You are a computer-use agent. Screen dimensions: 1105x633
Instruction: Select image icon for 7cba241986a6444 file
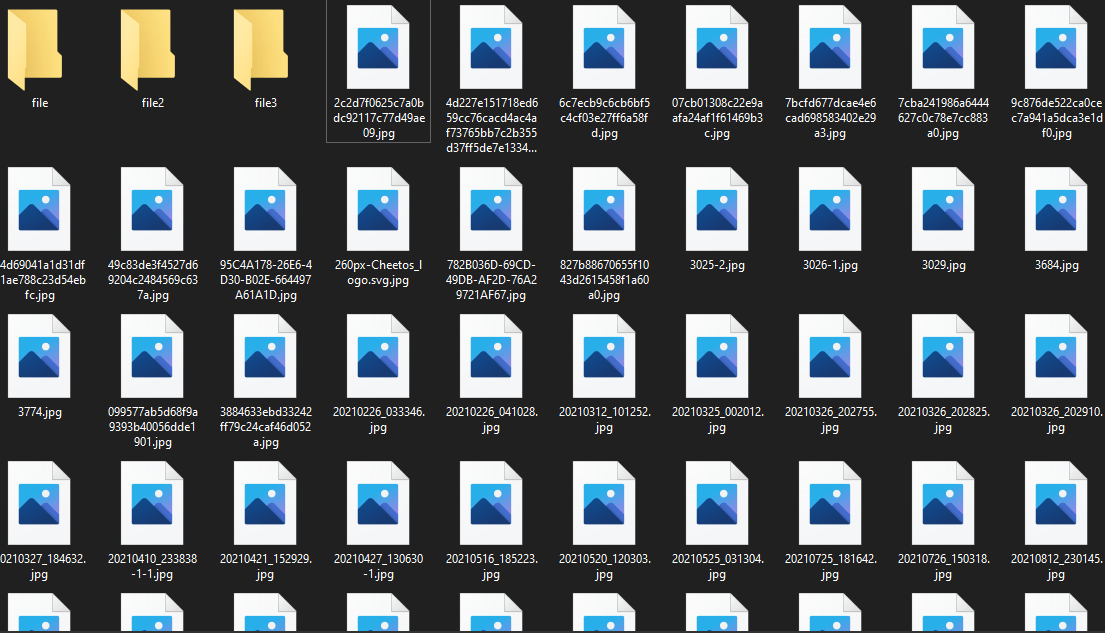[x=943, y=47]
